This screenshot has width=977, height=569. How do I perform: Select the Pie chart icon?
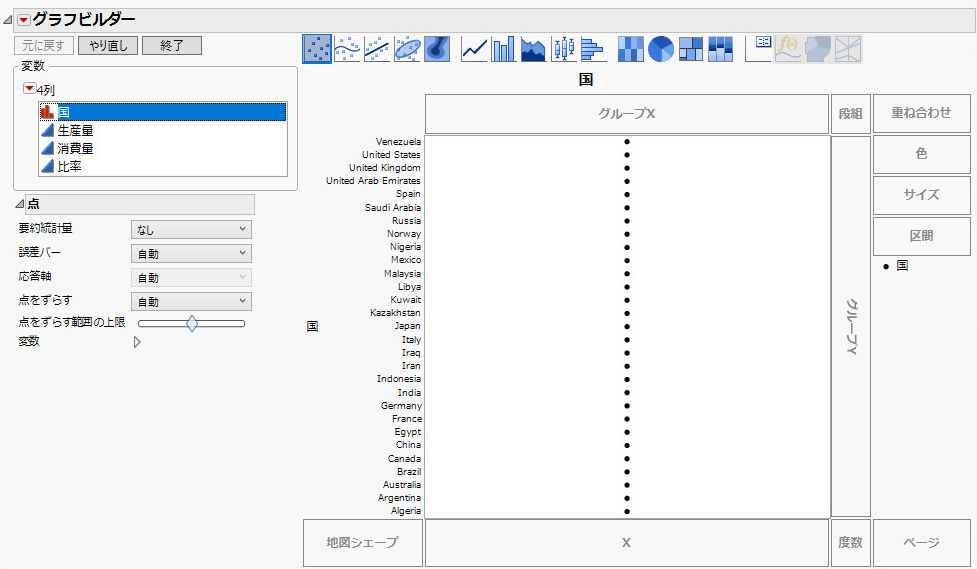[660, 48]
